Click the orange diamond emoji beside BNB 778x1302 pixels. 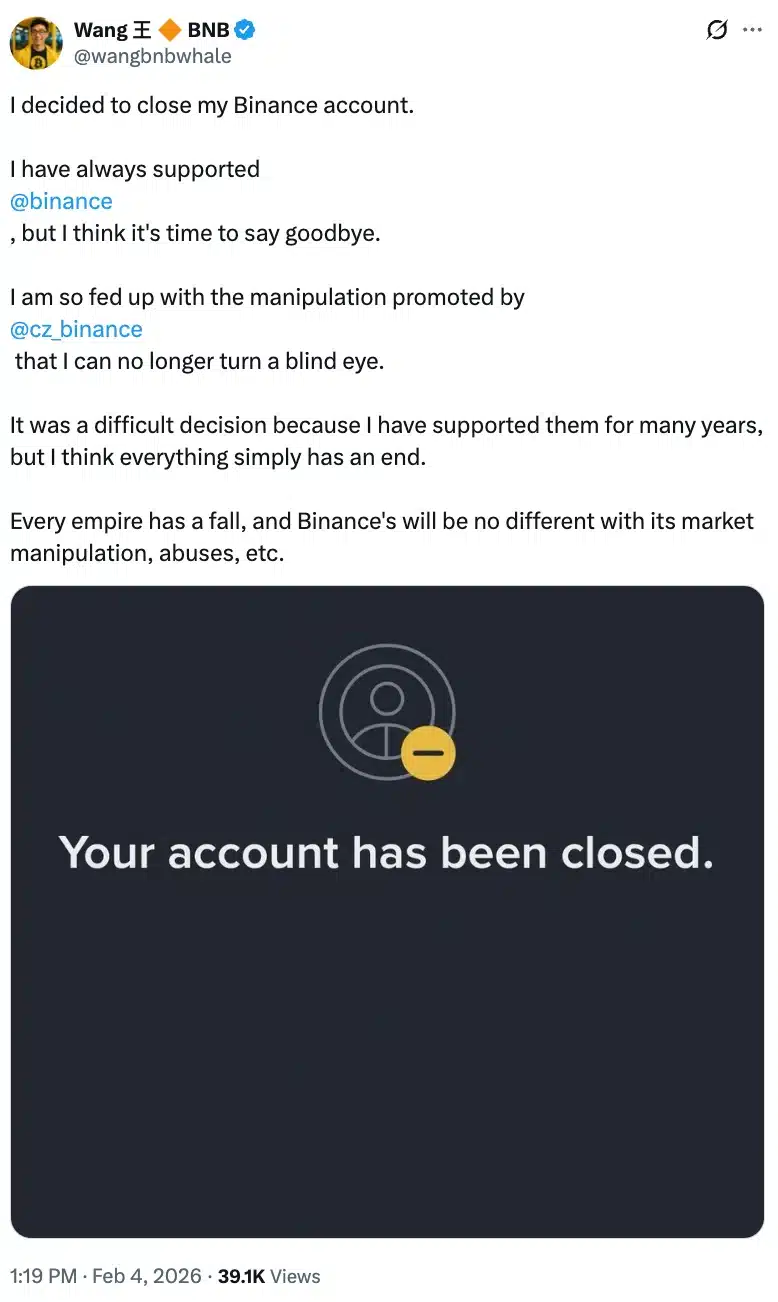click(169, 30)
